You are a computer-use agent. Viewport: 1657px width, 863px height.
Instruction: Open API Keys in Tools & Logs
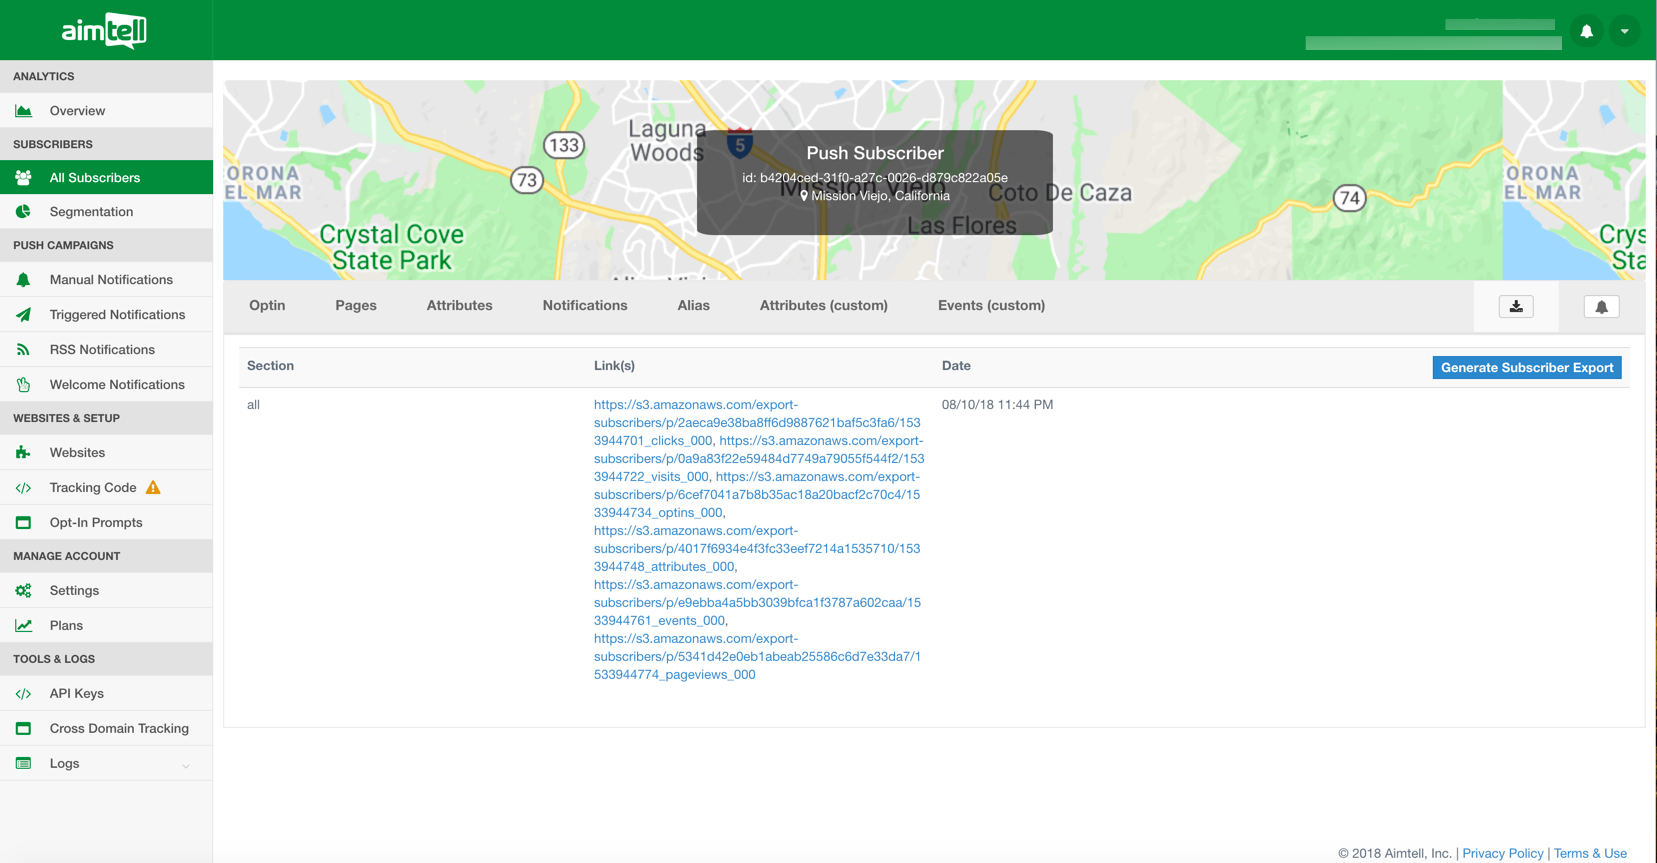(x=76, y=694)
